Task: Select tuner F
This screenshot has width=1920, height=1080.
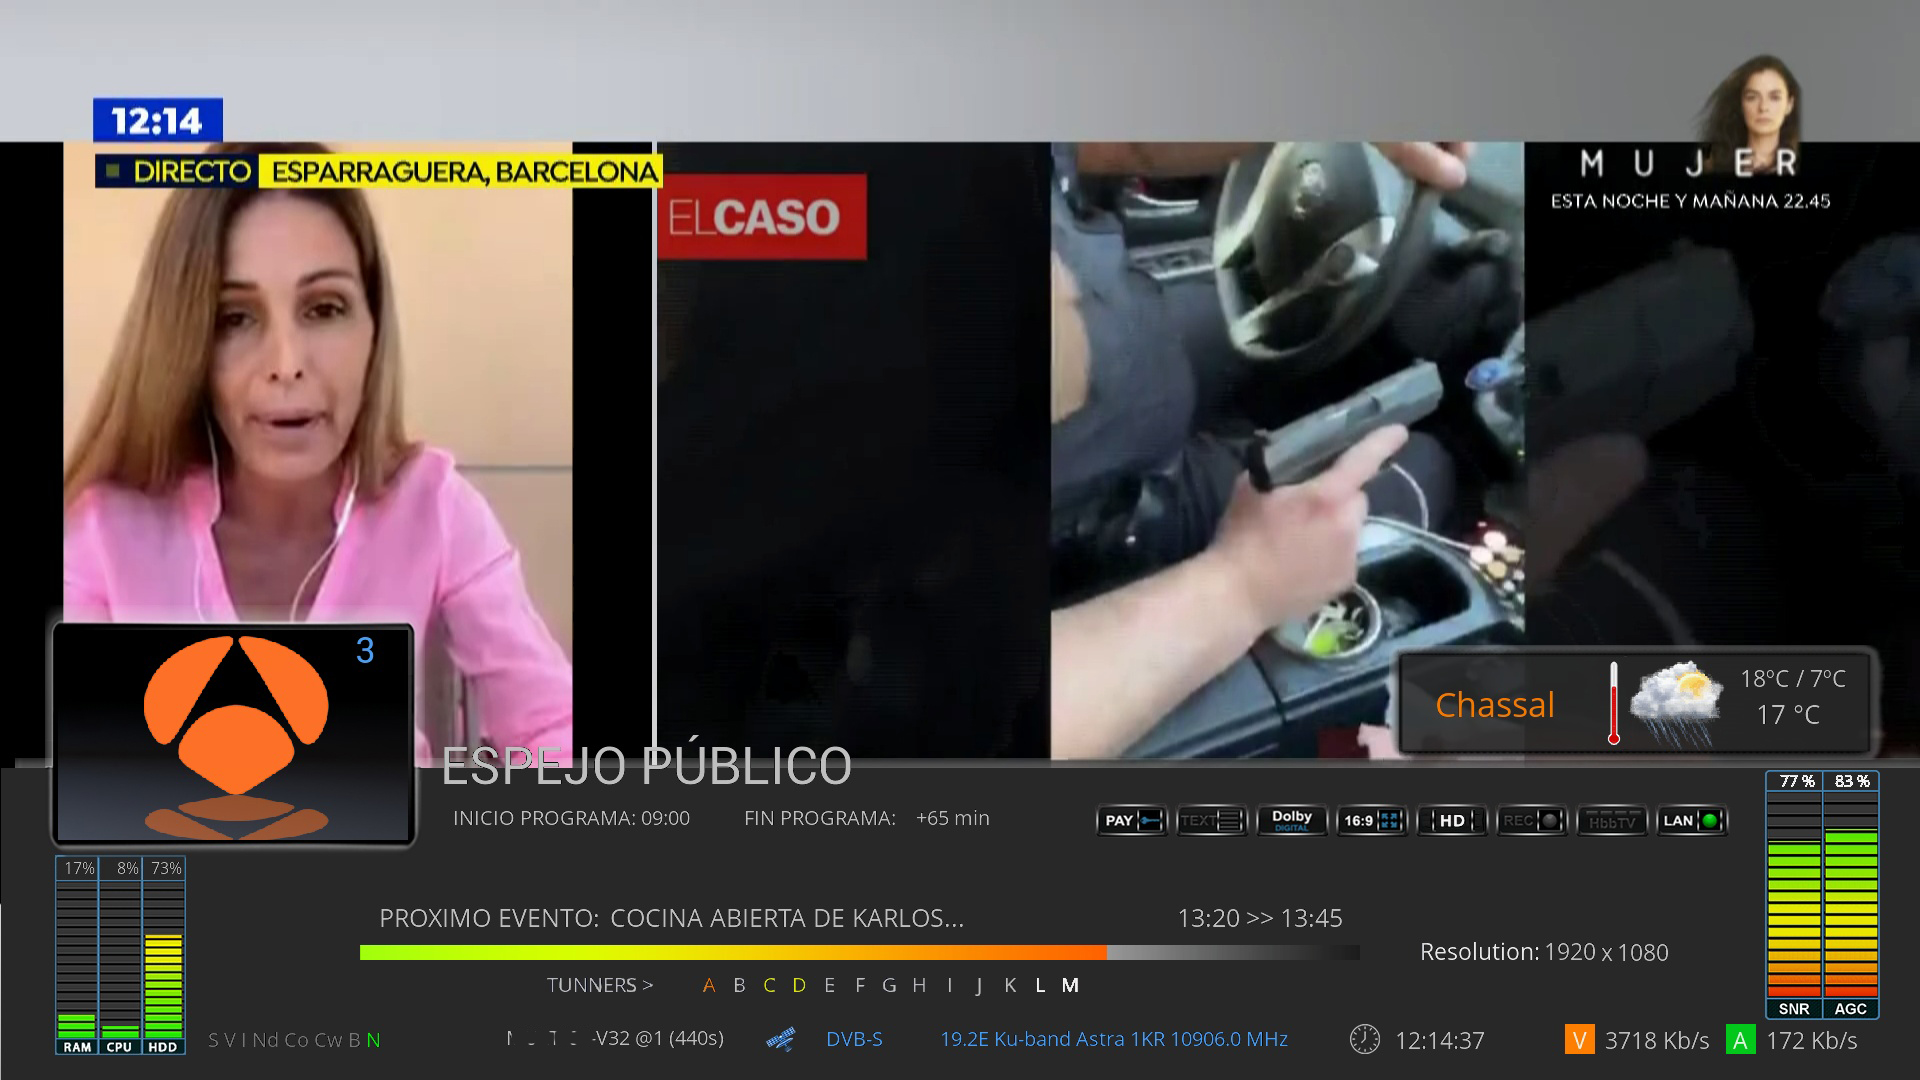Action: 859,985
